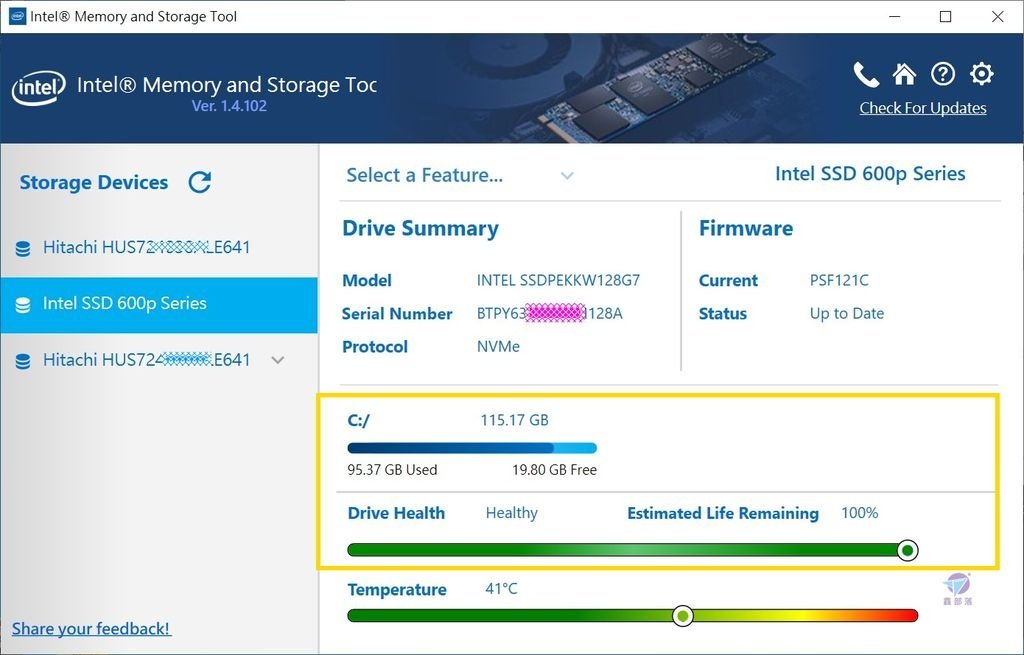This screenshot has width=1024, height=655.
Task: Open the phone contact support icon
Action: coord(866,75)
